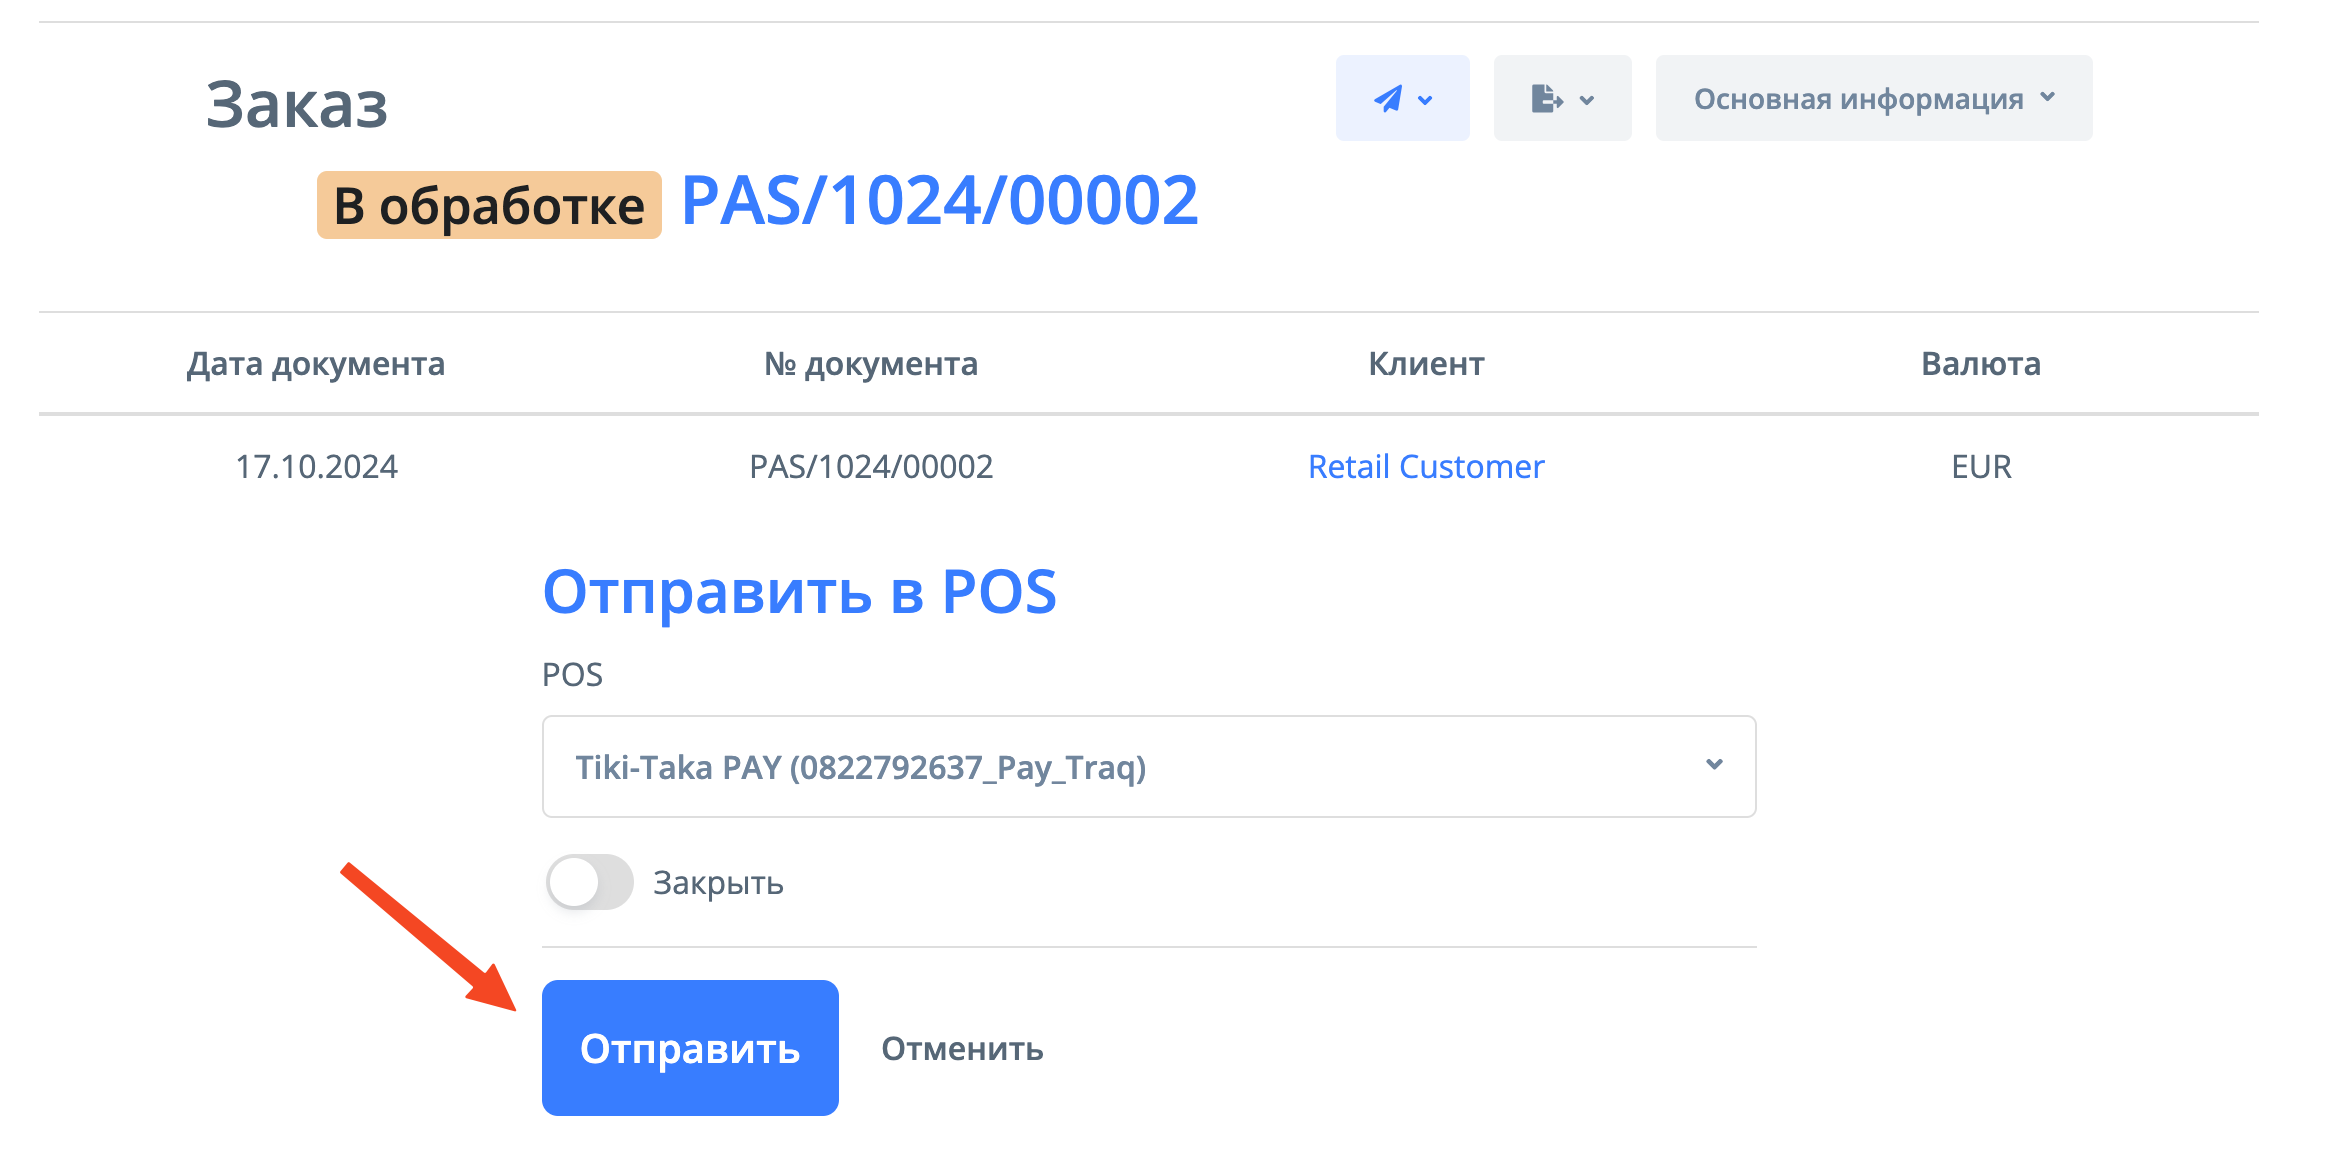Expand the chevron beside the export icon
The image size is (2336, 1172).
[1587, 100]
